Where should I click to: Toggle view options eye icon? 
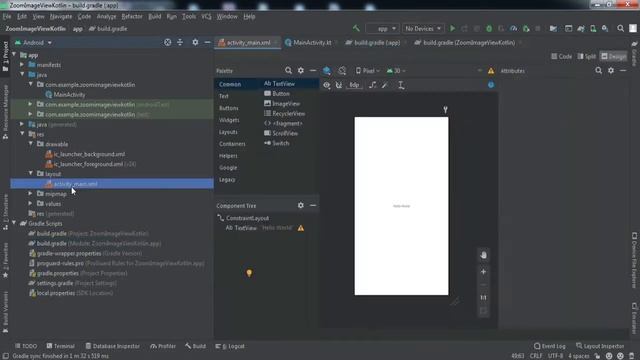pyautogui.click(x=327, y=85)
